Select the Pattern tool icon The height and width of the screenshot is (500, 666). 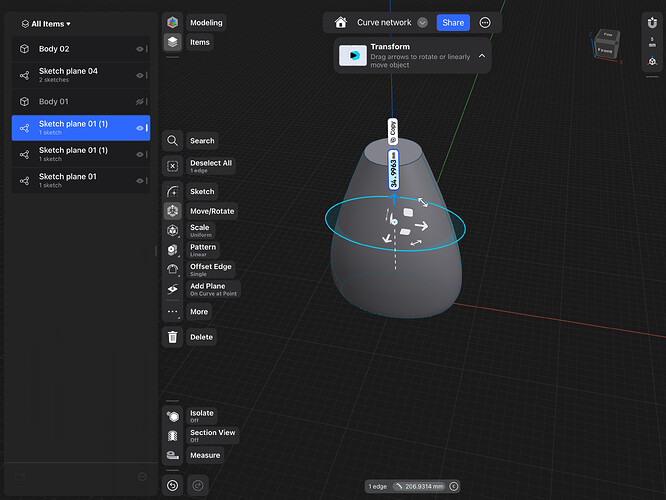tap(173, 250)
